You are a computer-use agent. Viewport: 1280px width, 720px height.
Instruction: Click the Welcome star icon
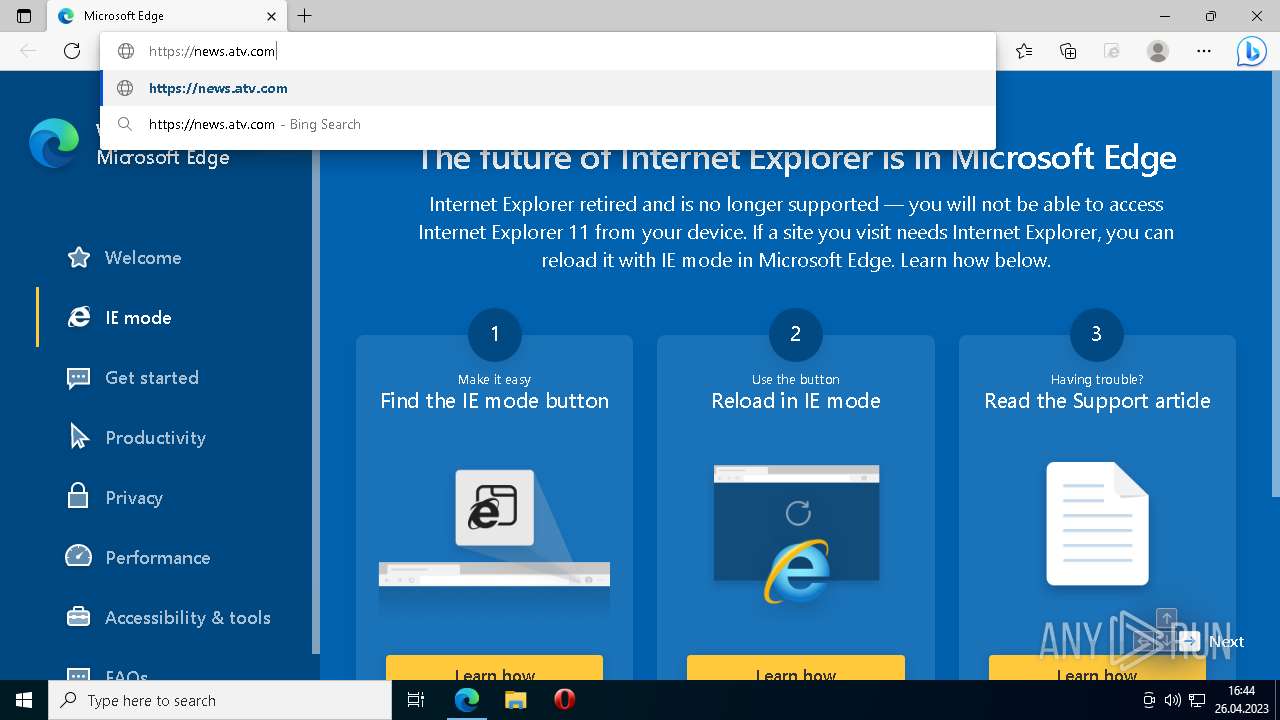point(79,257)
